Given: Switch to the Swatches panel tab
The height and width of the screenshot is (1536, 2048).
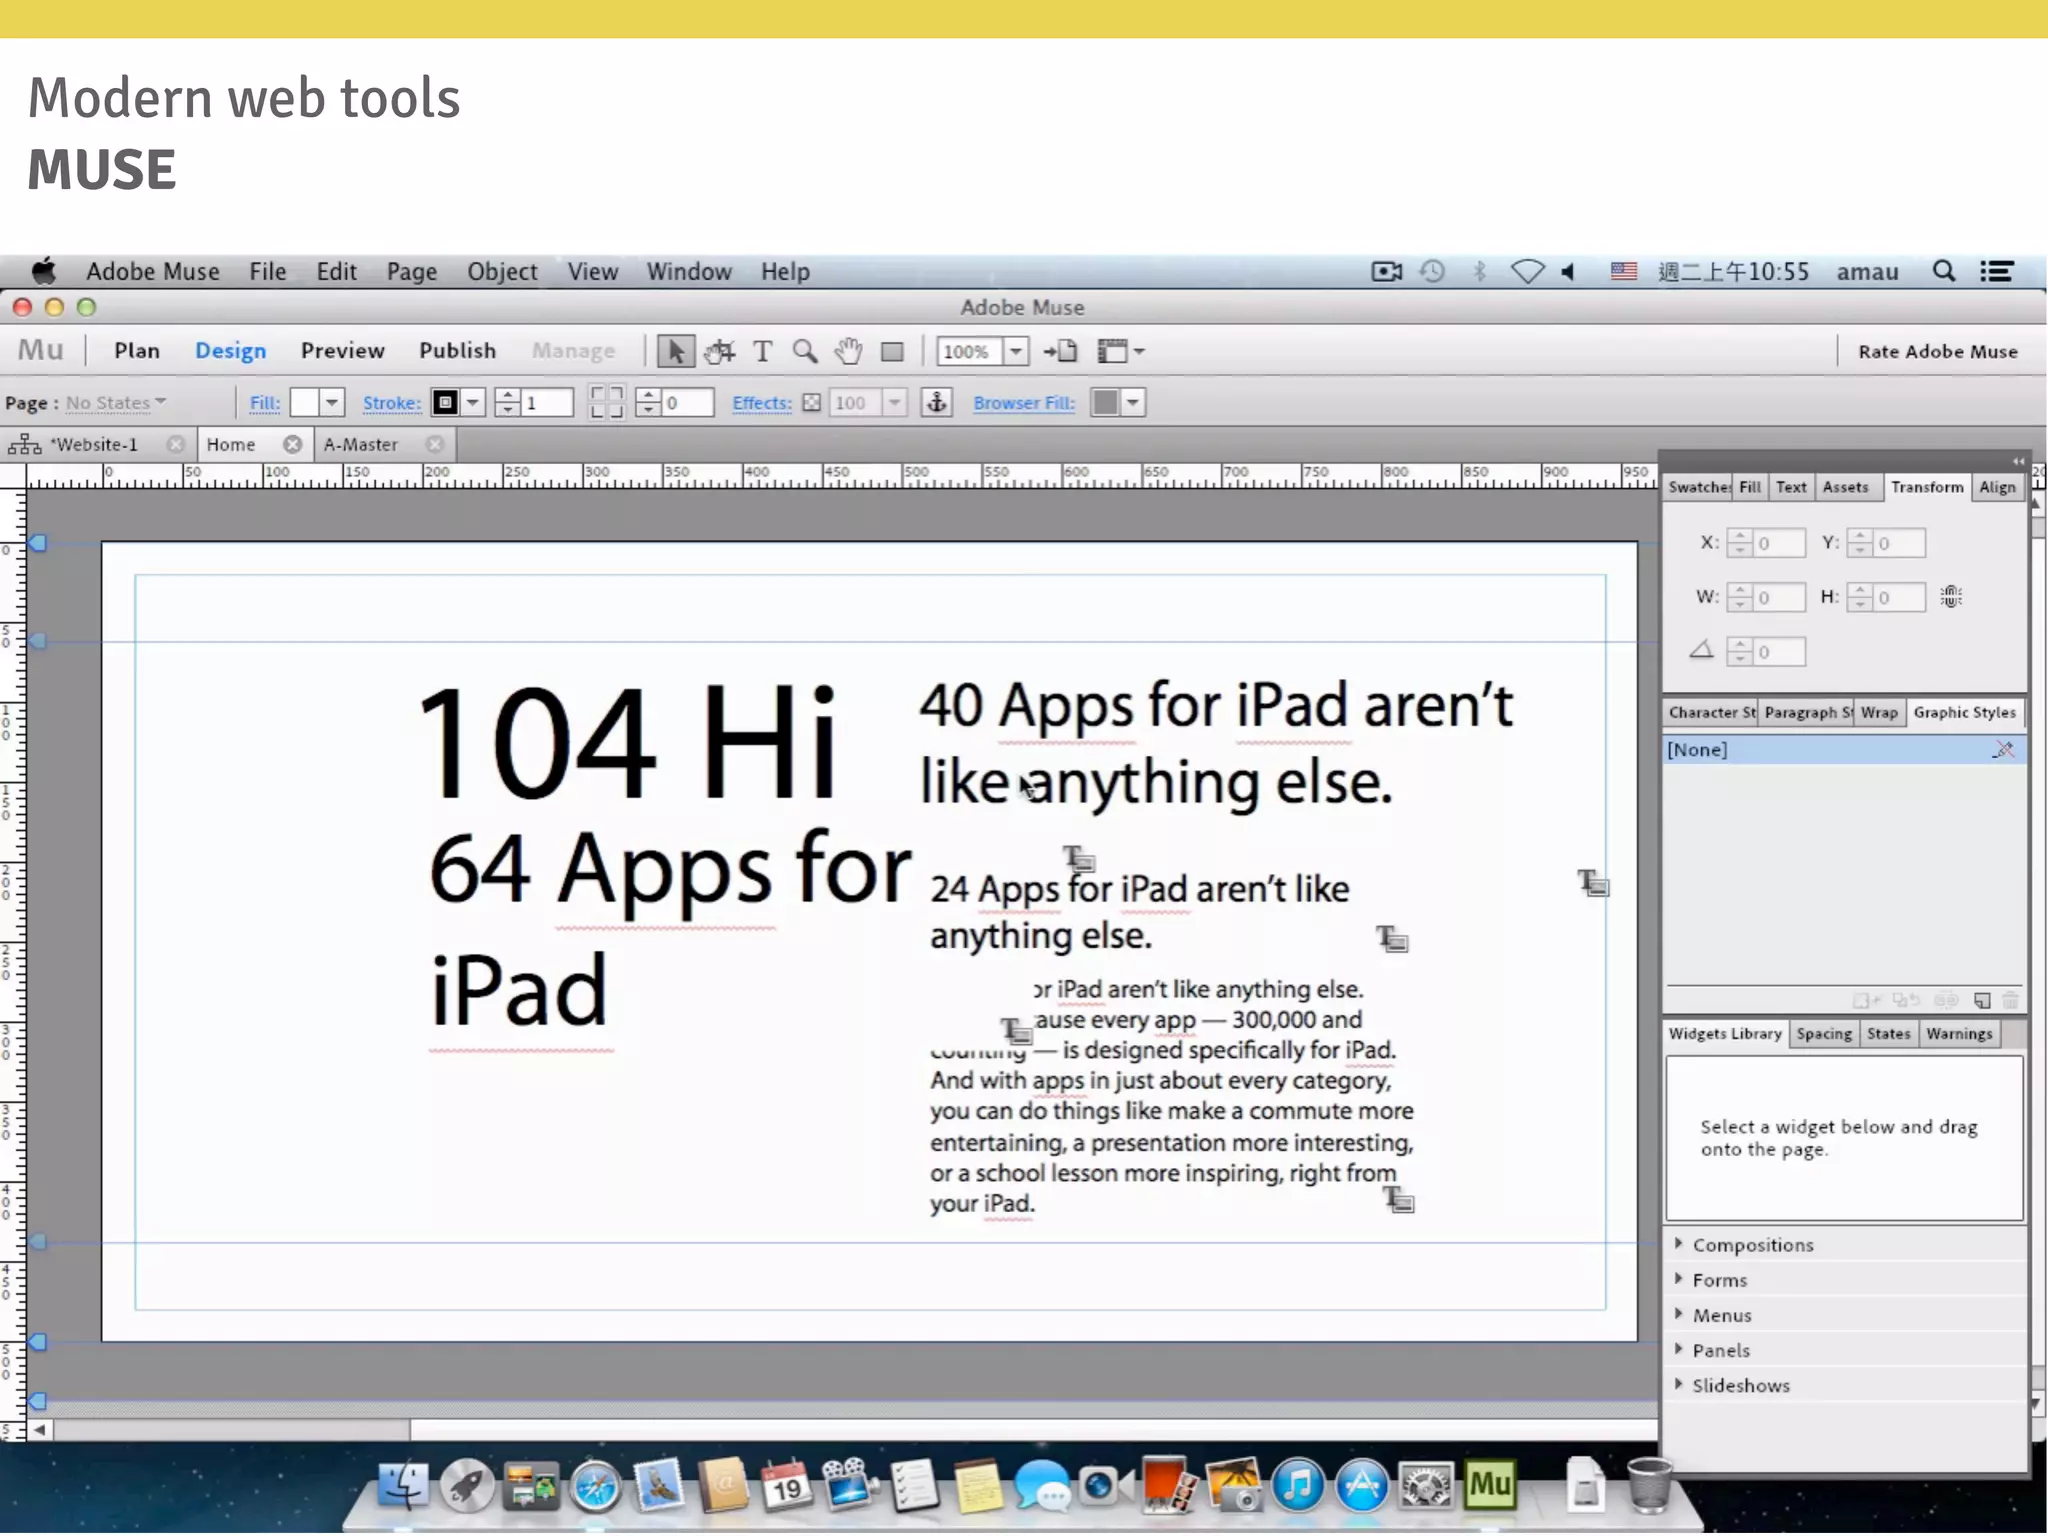Looking at the screenshot, I should pyautogui.click(x=1698, y=487).
